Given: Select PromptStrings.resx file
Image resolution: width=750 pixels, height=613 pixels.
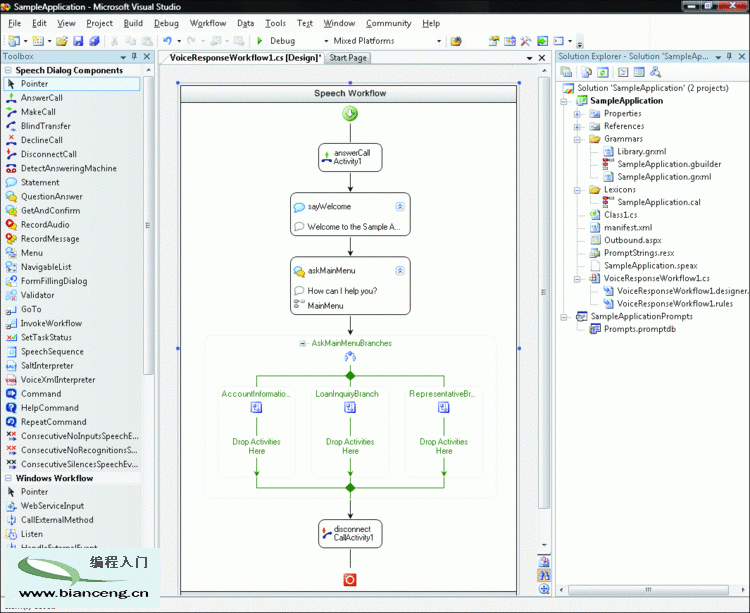Looking at the screenshot, I should coord(639,253).
